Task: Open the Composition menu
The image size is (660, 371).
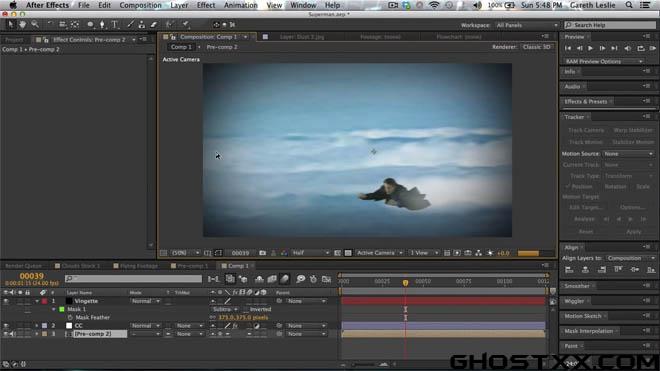Action: [140, 5]
